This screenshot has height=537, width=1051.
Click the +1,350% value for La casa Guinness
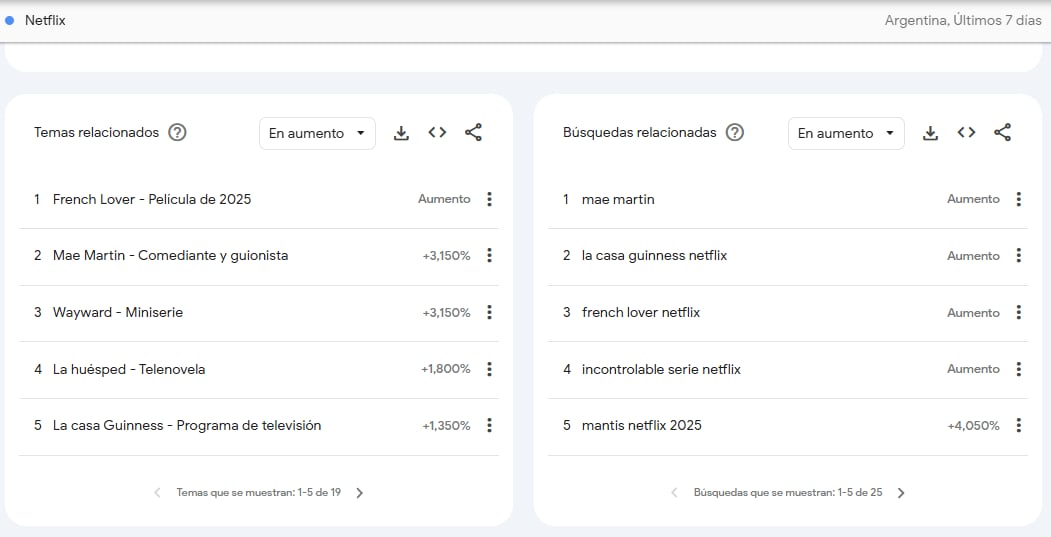click(x=446, y=426)
